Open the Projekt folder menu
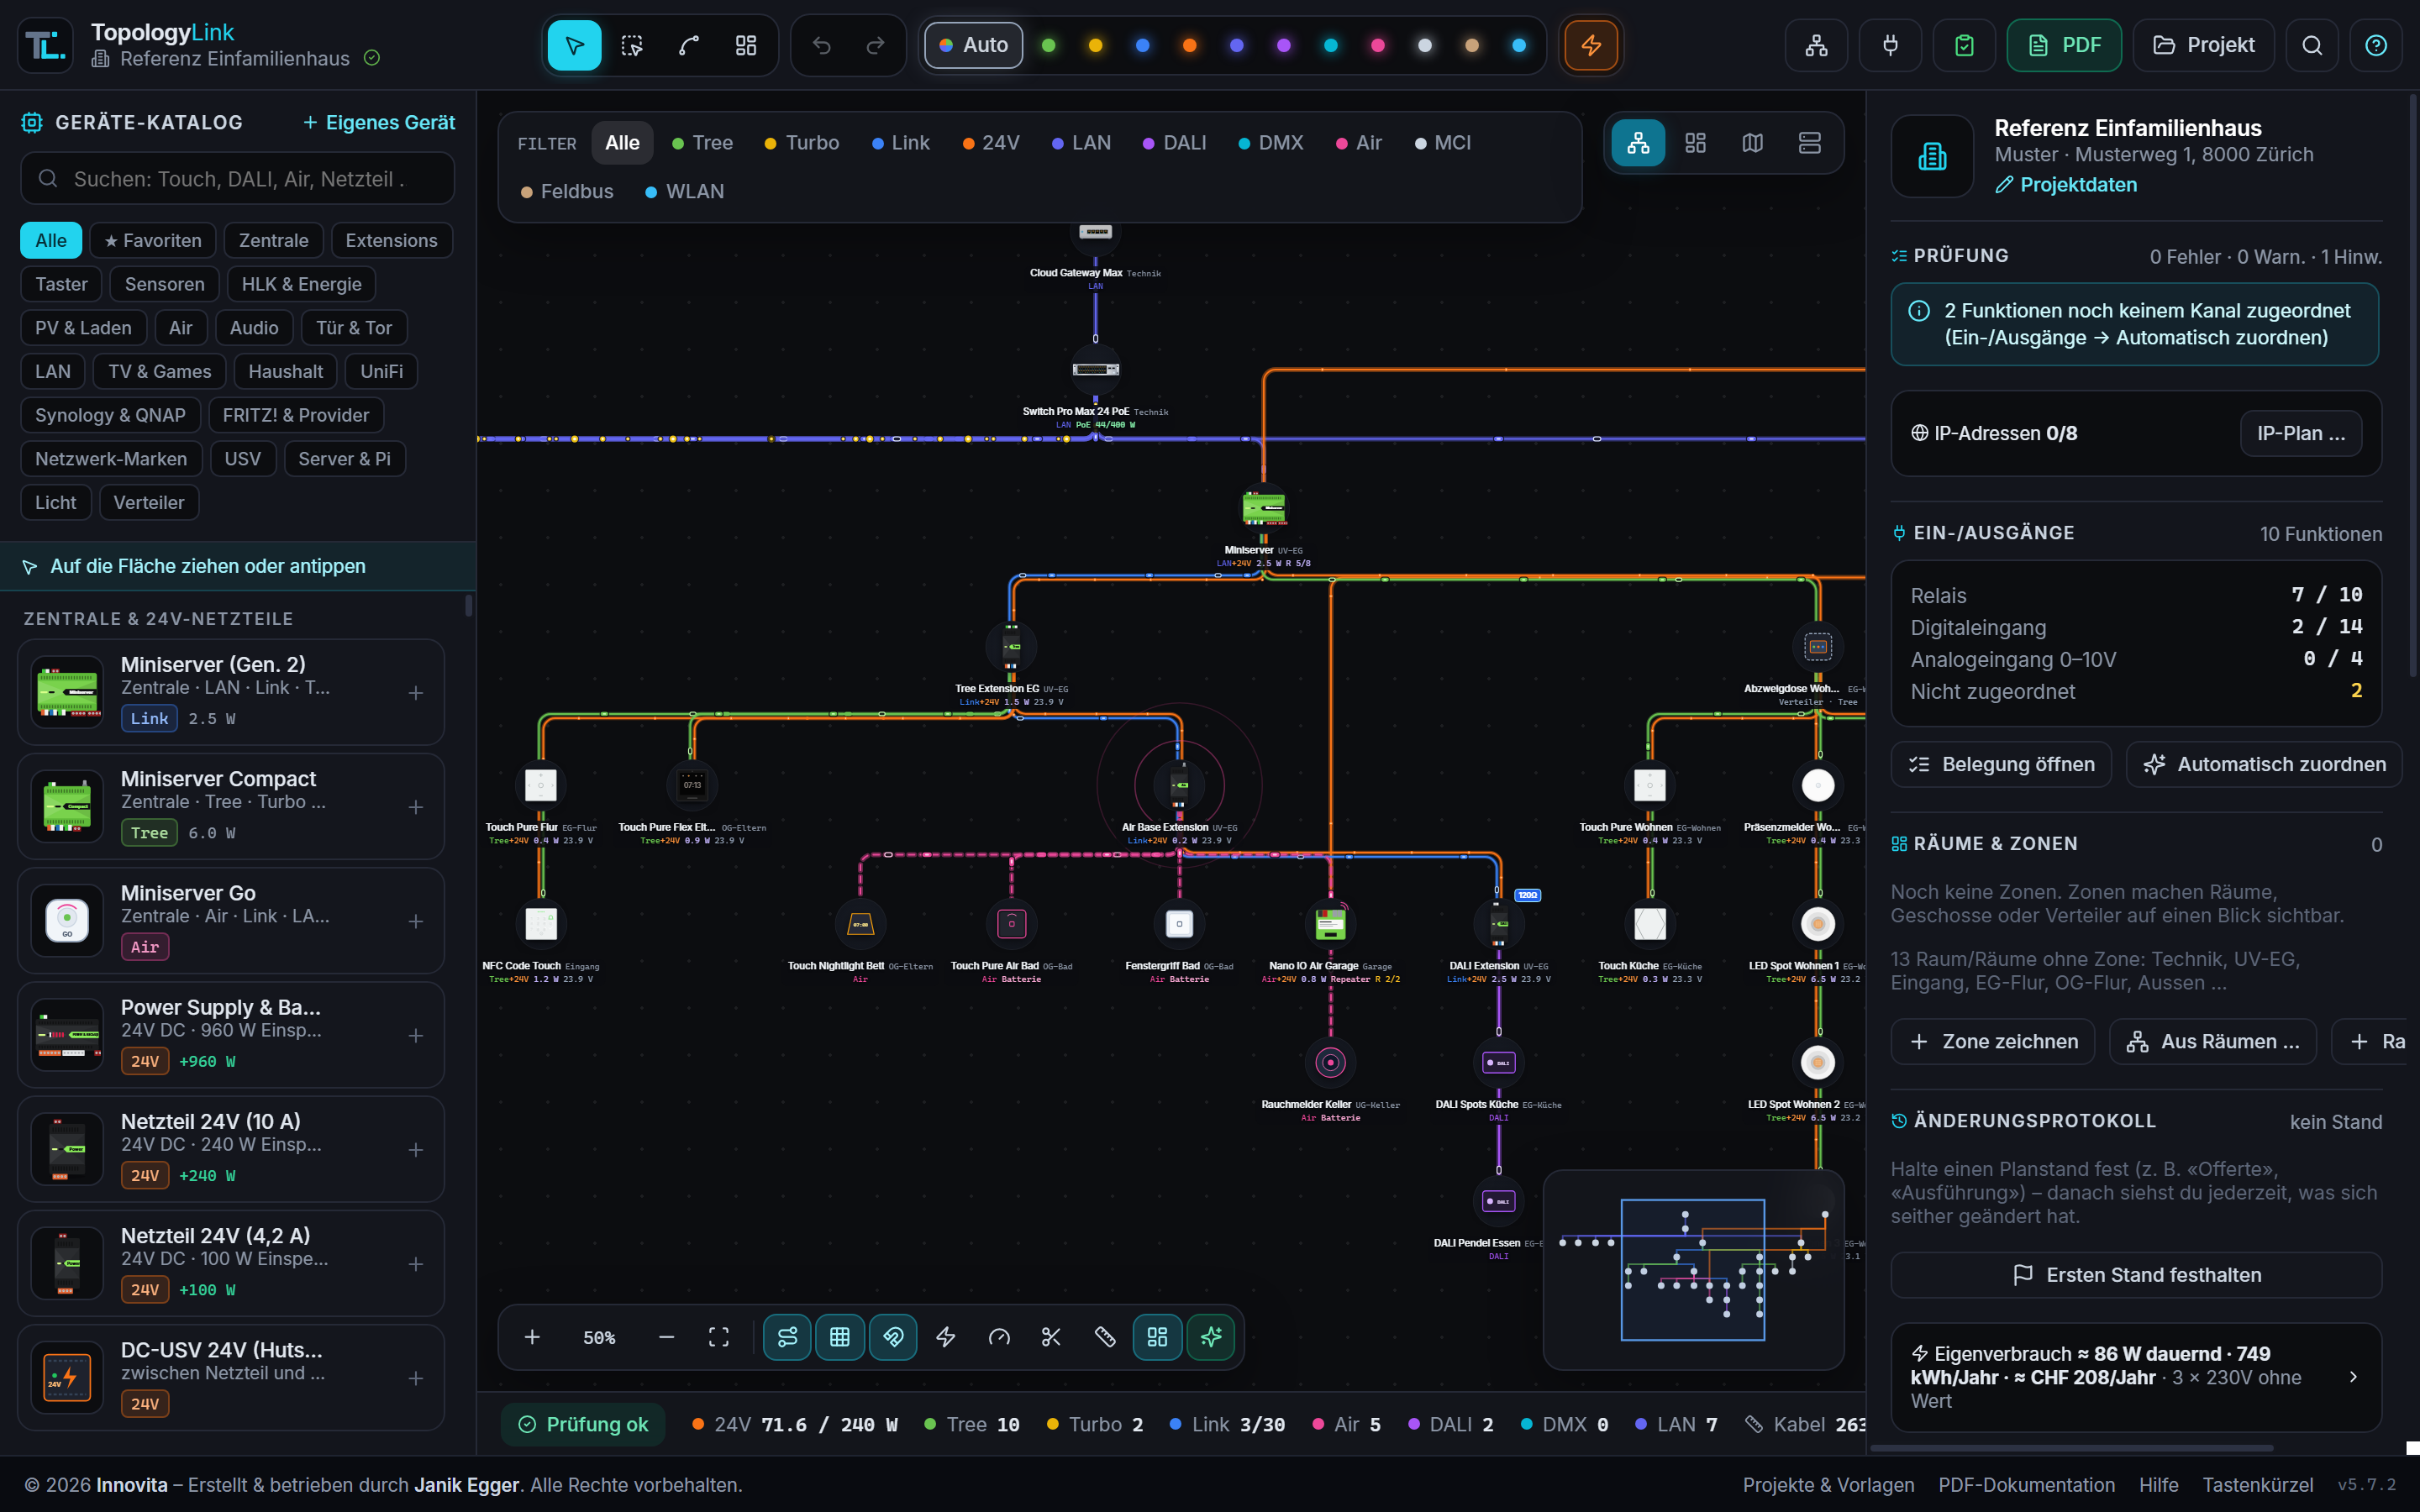The image size is (2420, 1512). click(x=2203, y=46)
